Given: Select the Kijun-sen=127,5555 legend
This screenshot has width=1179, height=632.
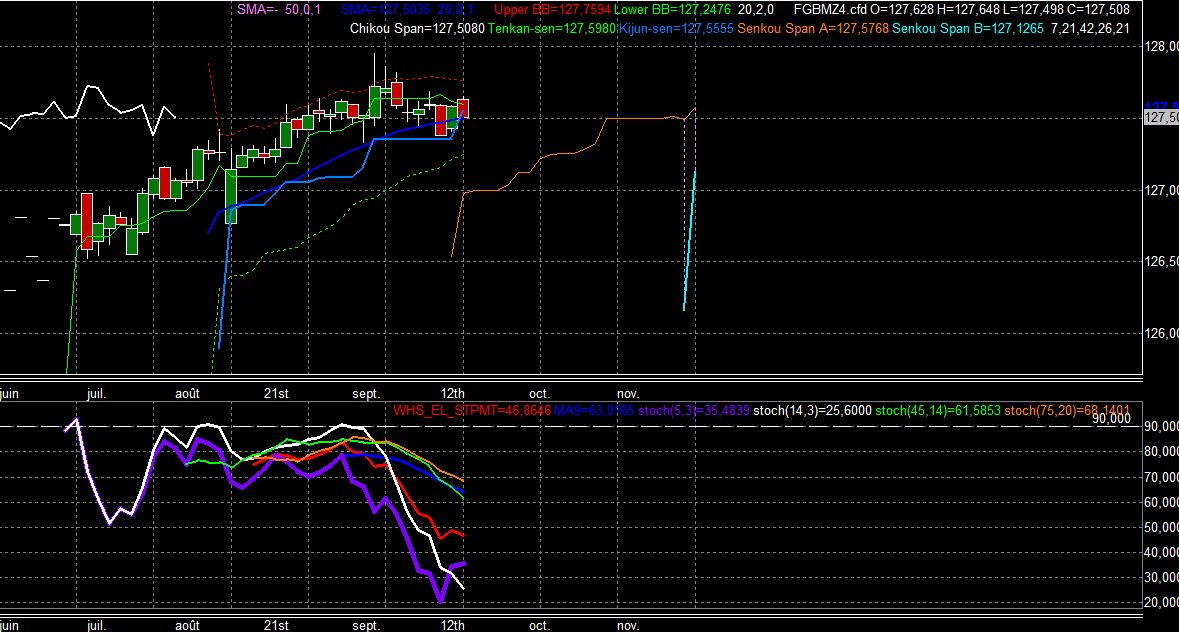Looking at the screenshot, I should point(675,29).
